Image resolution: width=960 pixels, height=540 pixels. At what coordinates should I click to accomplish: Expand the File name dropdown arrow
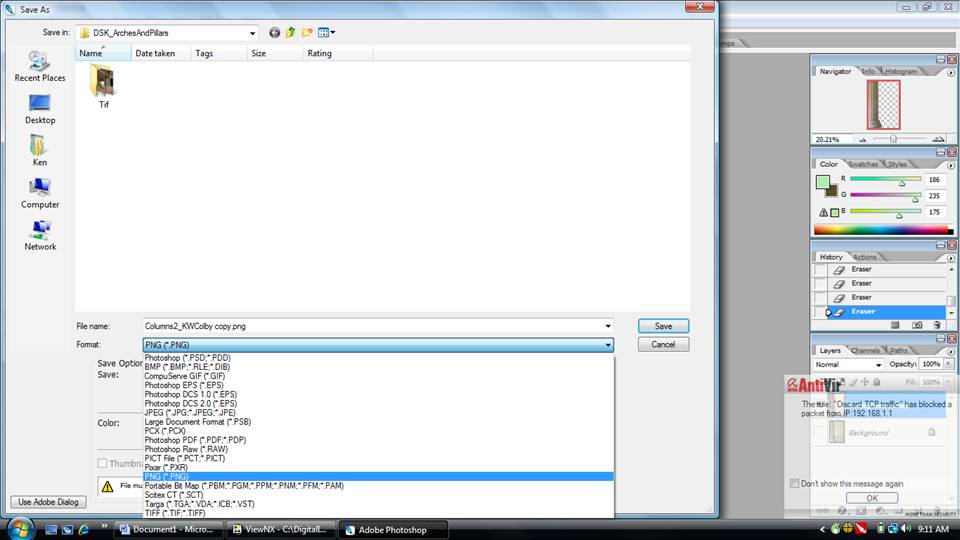(x=607, y=326)
